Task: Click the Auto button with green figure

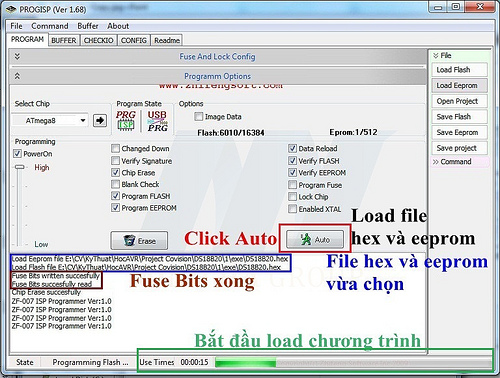Action: coord(315,239)
